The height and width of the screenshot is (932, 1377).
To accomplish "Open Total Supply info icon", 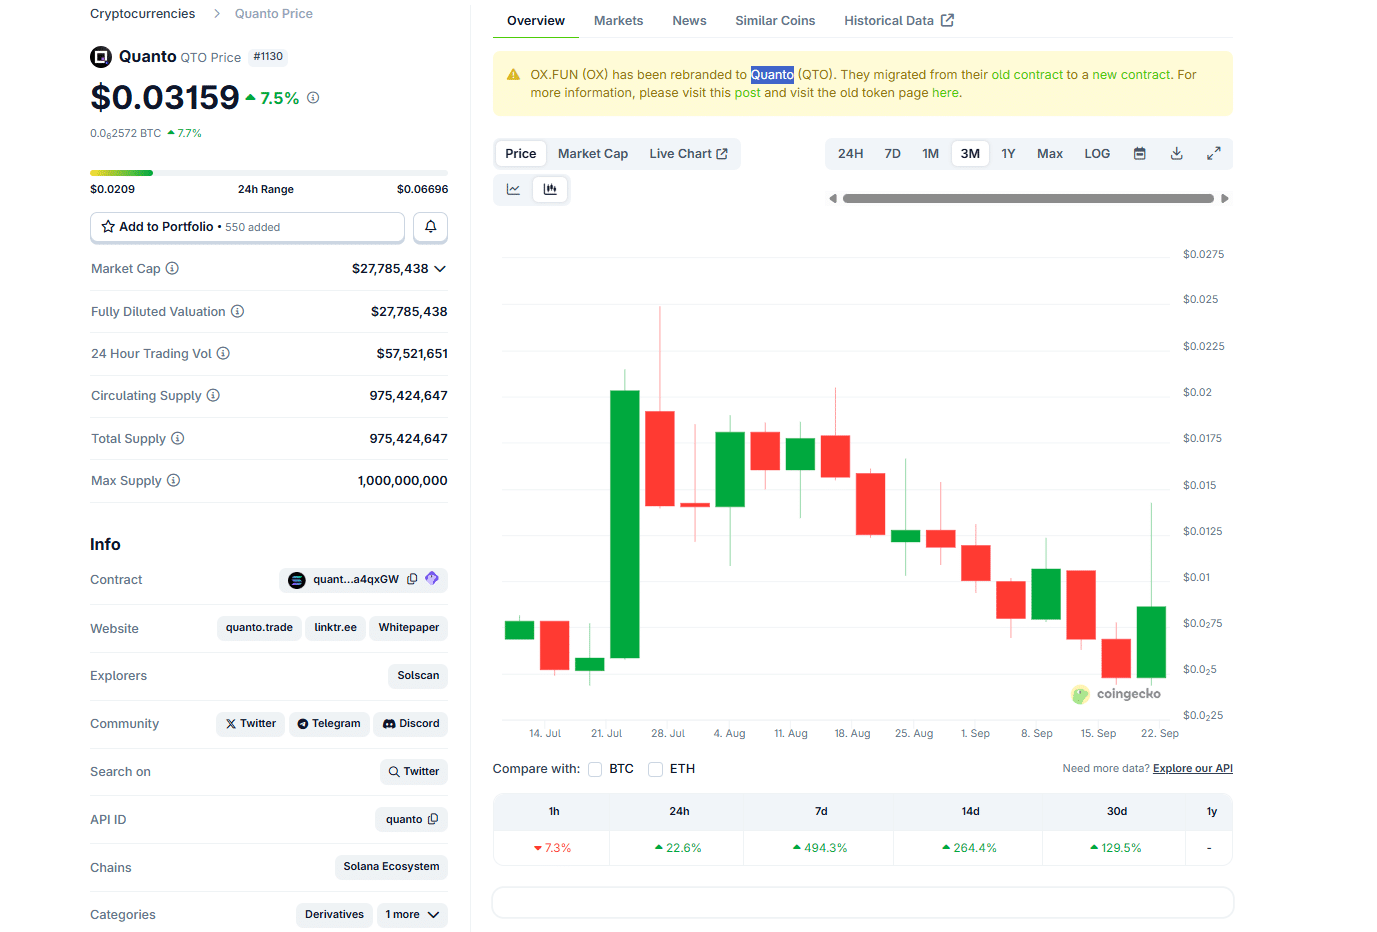I will (177, 438).
